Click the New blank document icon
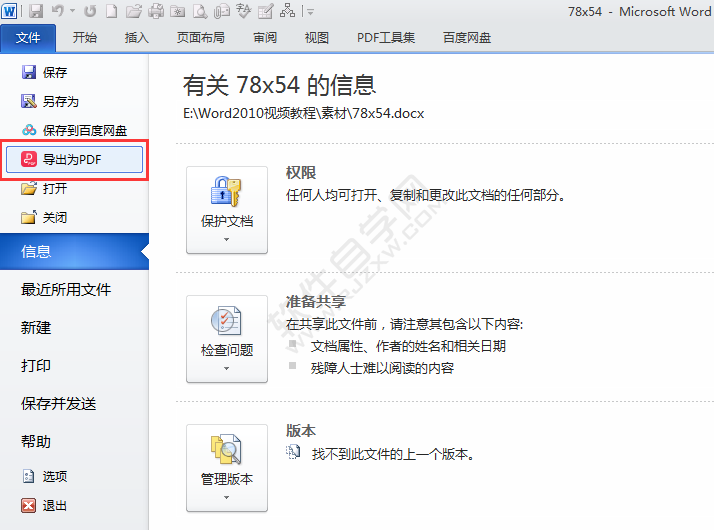This screenshot has height=530, width=714. pyautogui.click(x=112, y=11)
